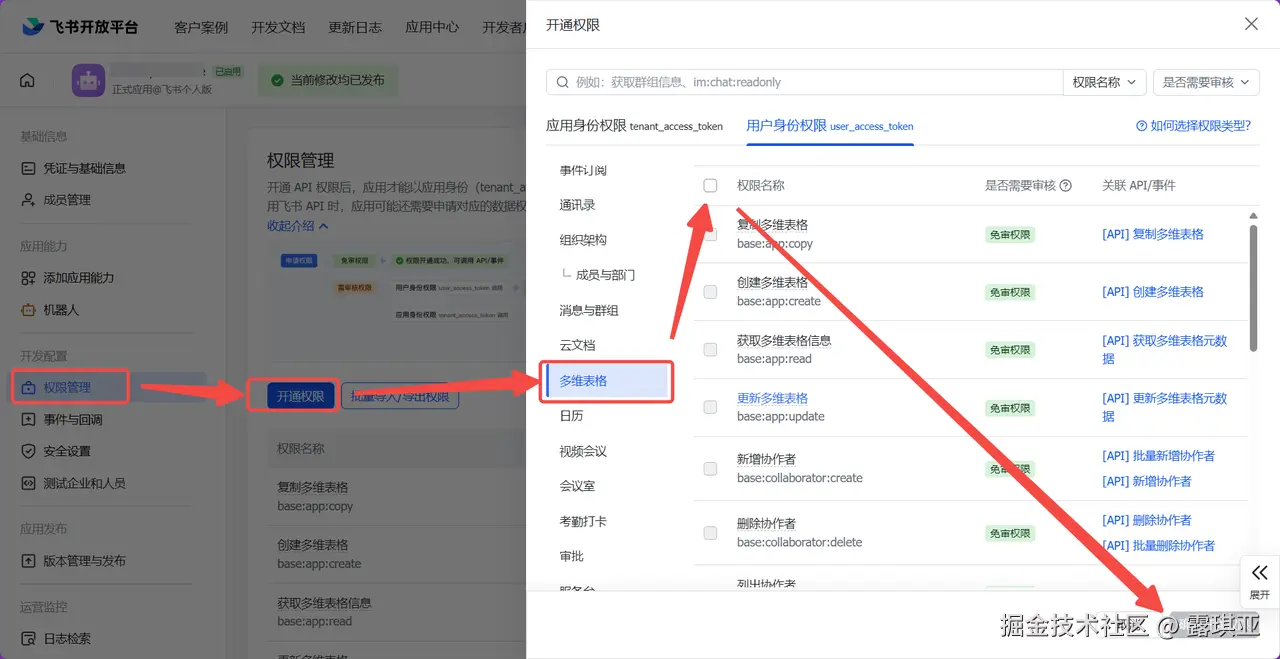Select 多维表格 permission category
Image resolution: width=1280 pixels, height=659 pixels.
(x=606, y=381)
